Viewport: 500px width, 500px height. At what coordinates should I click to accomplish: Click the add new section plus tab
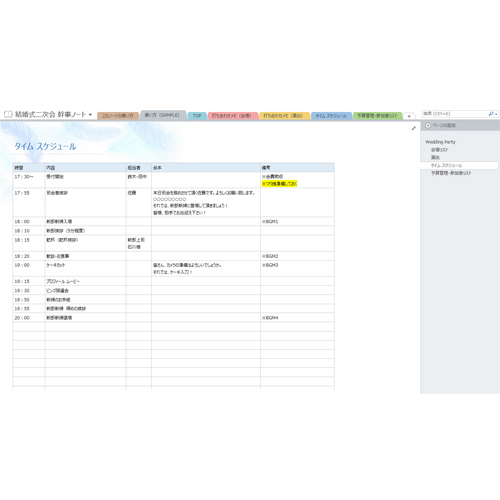point(409,116)
